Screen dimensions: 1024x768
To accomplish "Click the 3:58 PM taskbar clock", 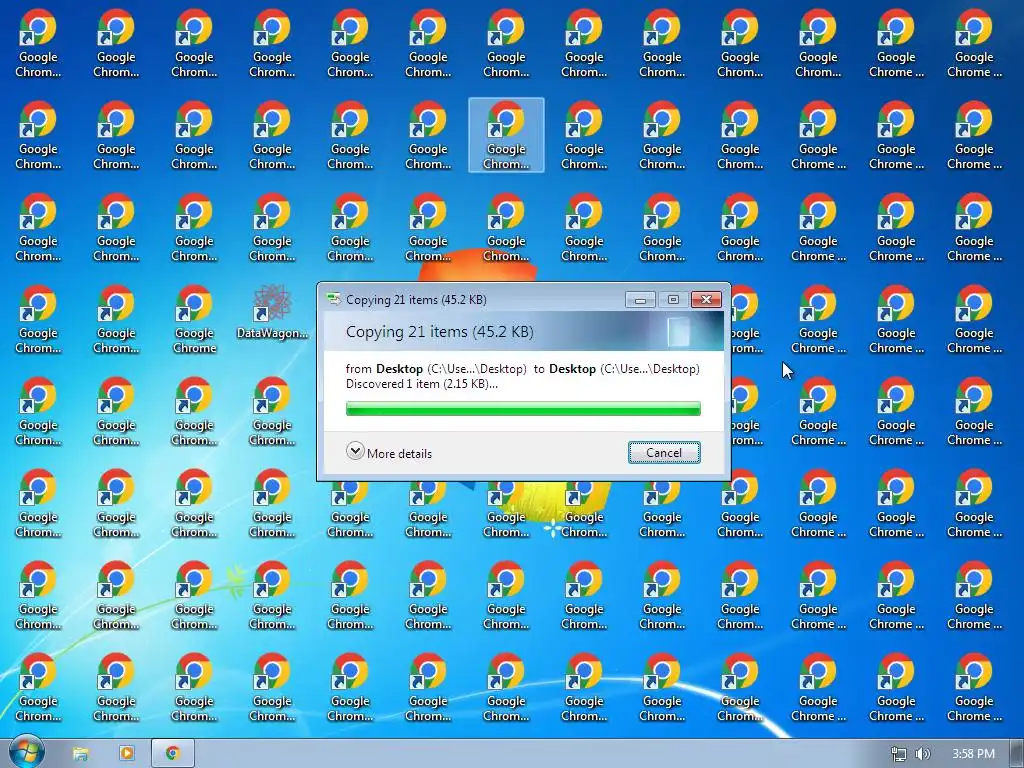I will coord(973,754).
